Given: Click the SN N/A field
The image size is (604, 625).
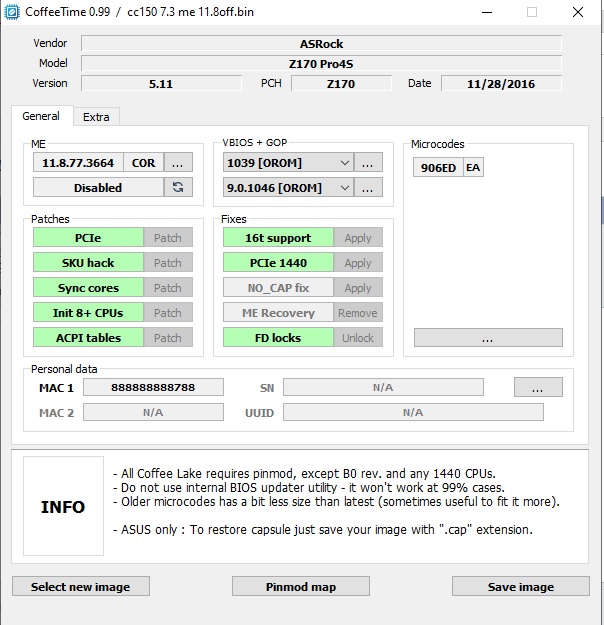Looking at the screenshot, I should point(383,387).
